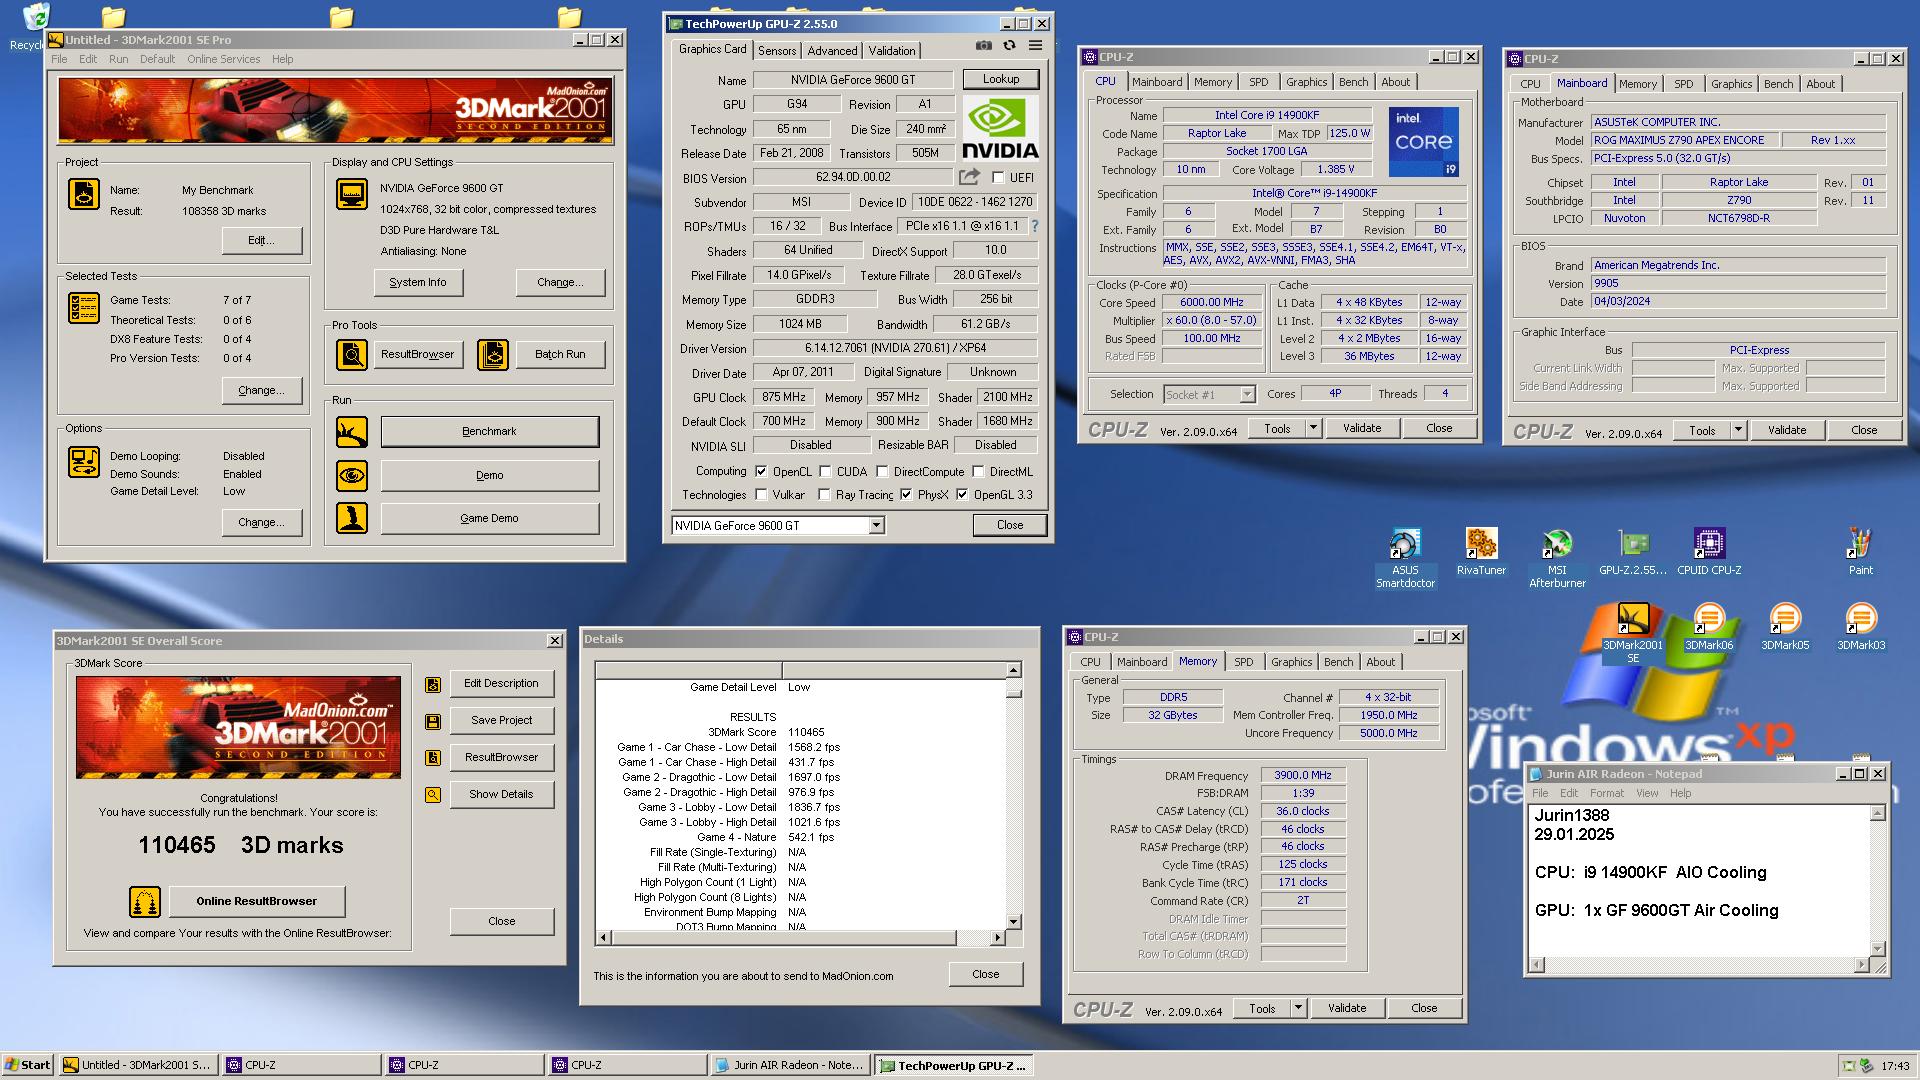Click the Selected Tests checklist icon
This screenshot has width=1920, height=1080.
click(x=84, y=307)
